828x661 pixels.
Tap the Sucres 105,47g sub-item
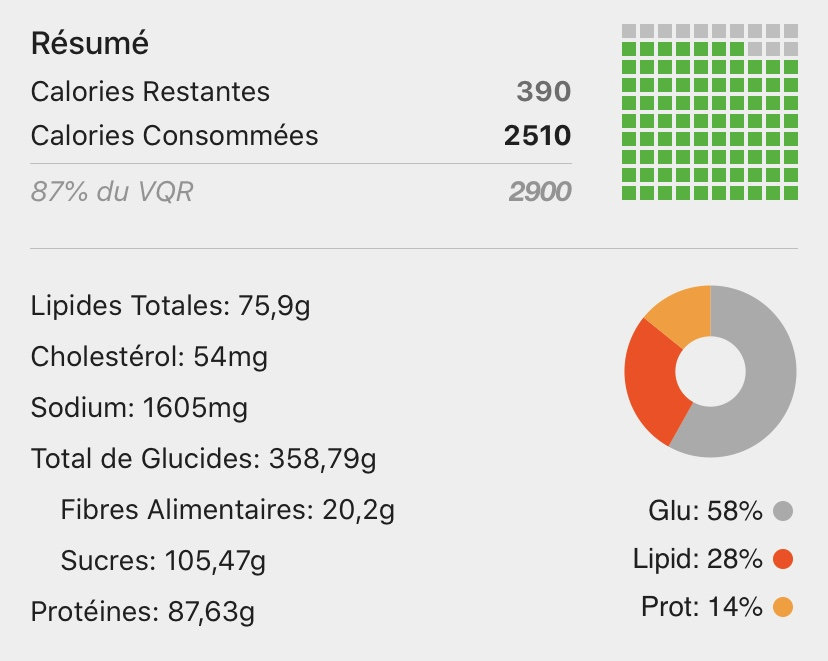(x=163, y=562)
